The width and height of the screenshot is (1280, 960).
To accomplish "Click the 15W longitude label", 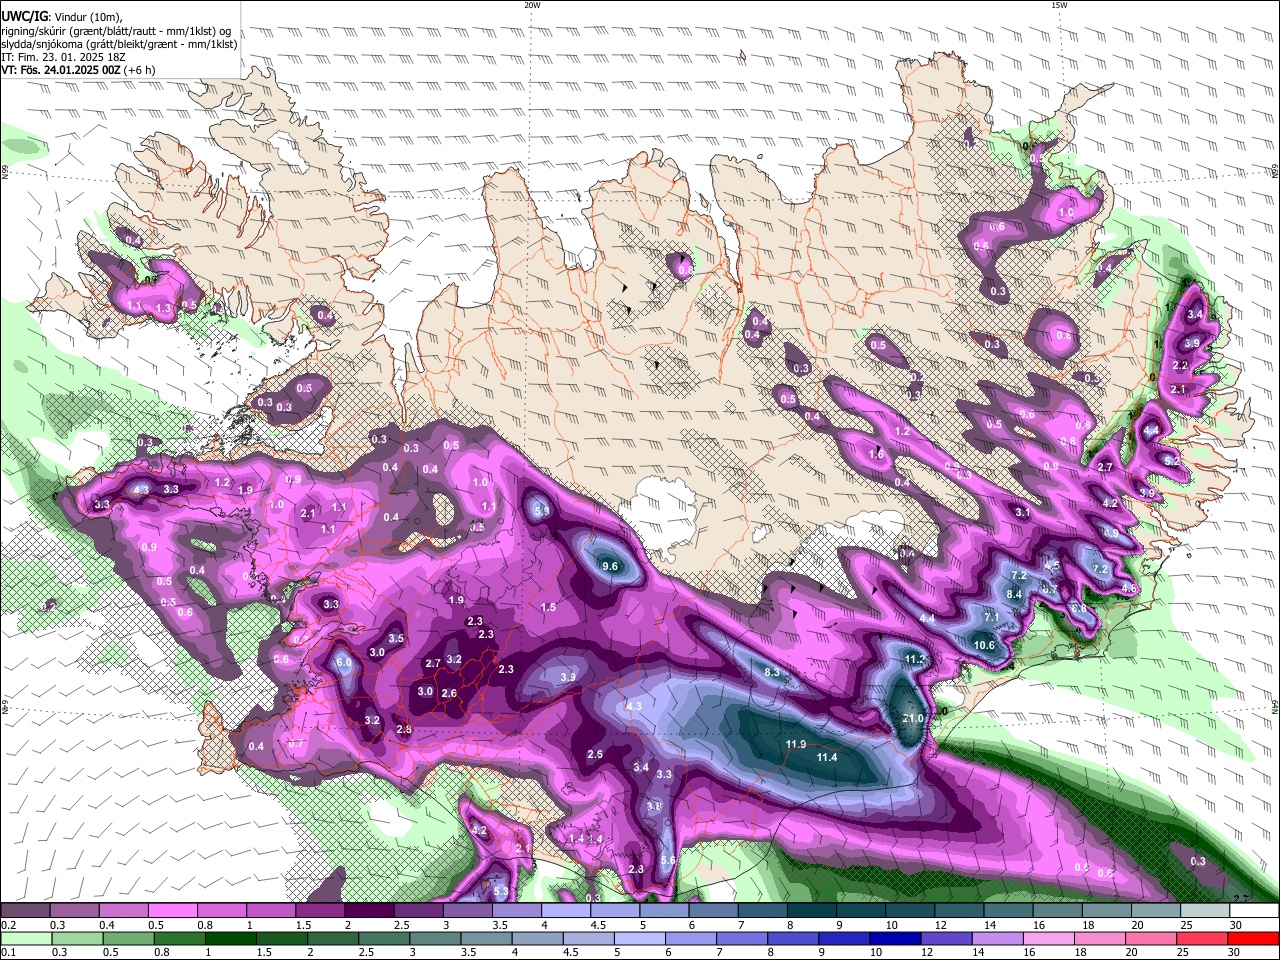I will [1059, 5].
